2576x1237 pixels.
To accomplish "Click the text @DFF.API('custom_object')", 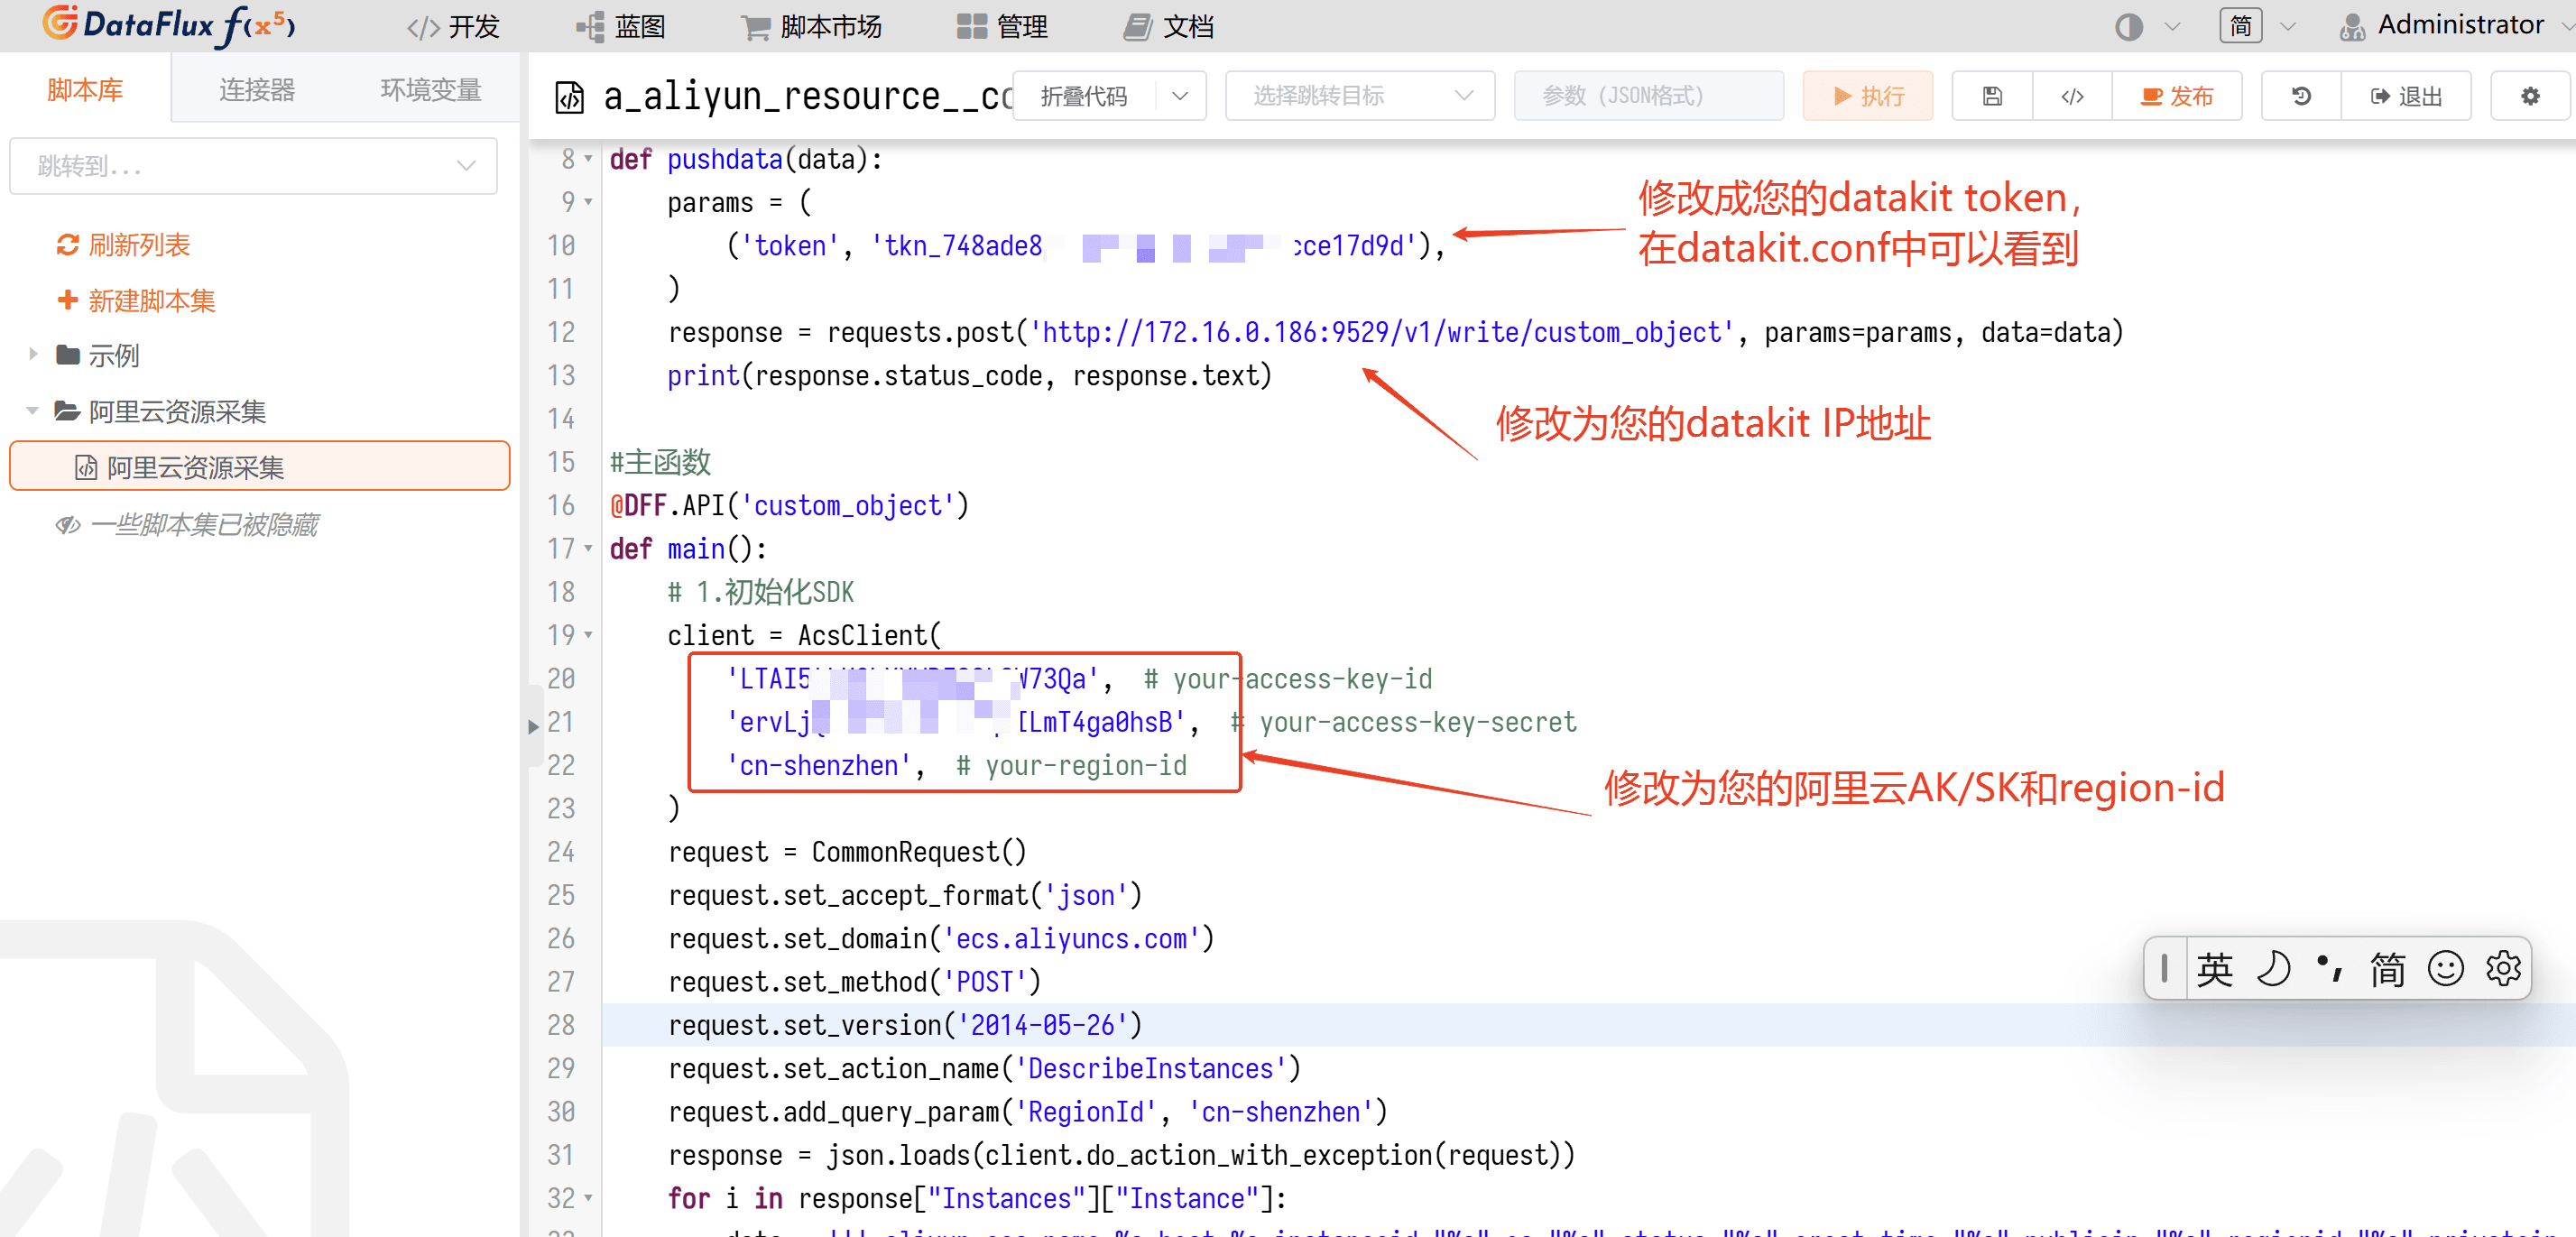I will [x=789, y=505].
